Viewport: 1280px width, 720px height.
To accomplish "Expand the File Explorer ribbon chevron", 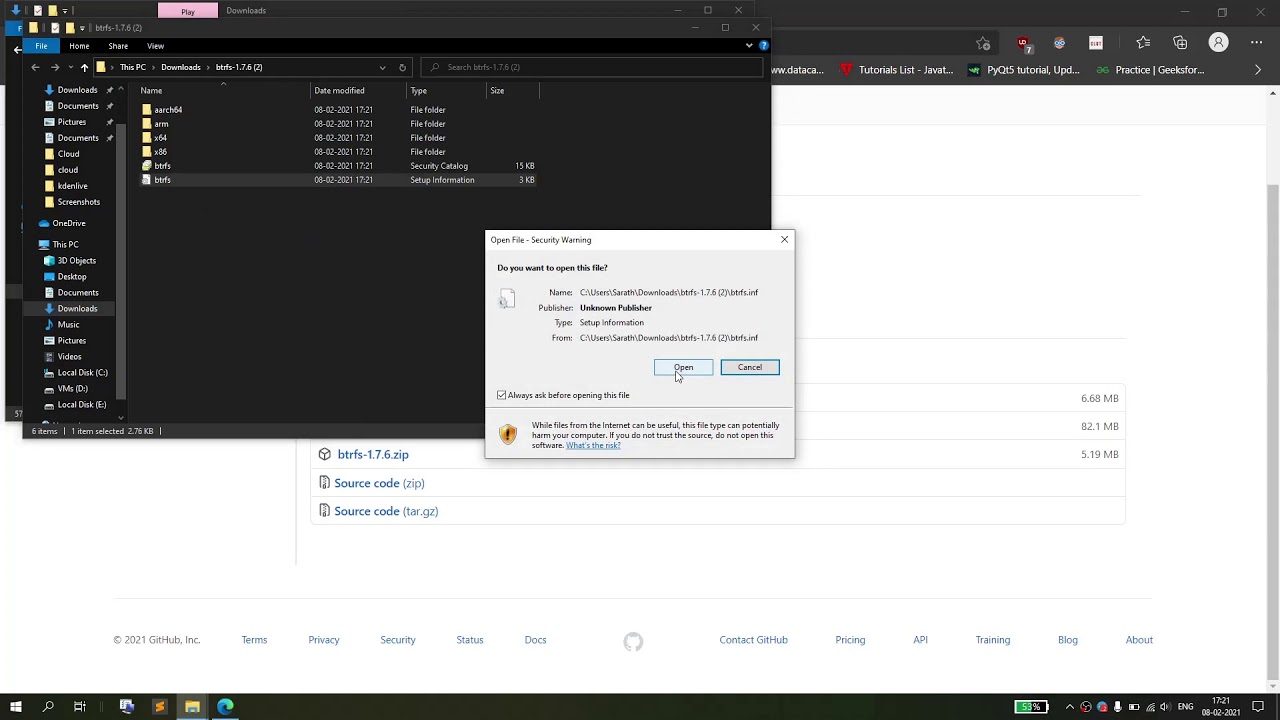I will 749,45.
